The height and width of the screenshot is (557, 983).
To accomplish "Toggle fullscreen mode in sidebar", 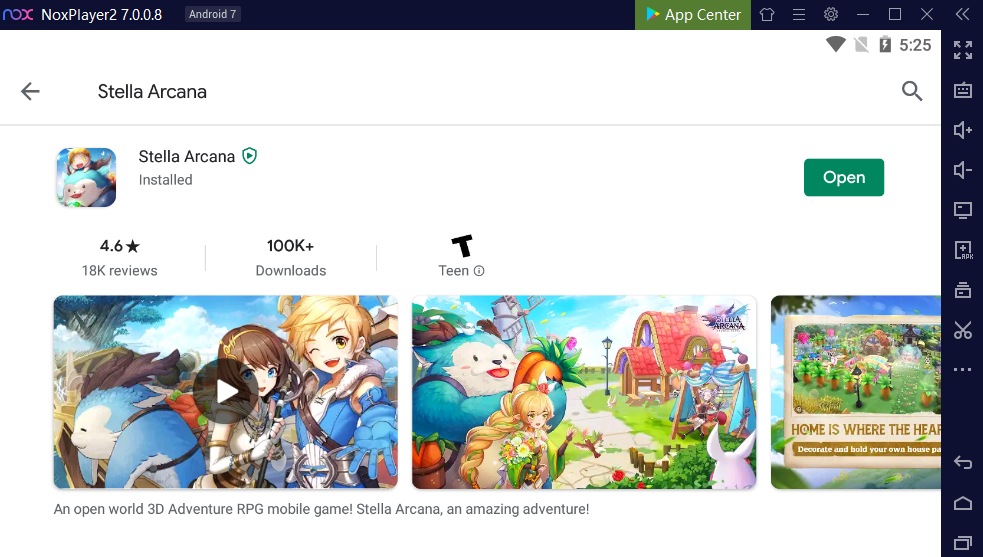I will click(963, 50).
